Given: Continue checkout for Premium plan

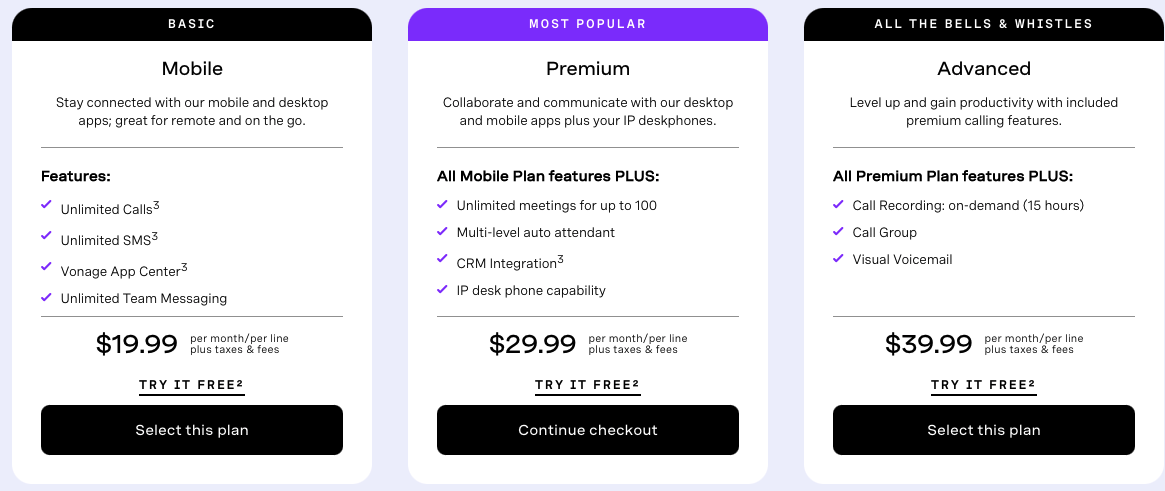Looking at the screenshot, I should (x=588, y=430).
